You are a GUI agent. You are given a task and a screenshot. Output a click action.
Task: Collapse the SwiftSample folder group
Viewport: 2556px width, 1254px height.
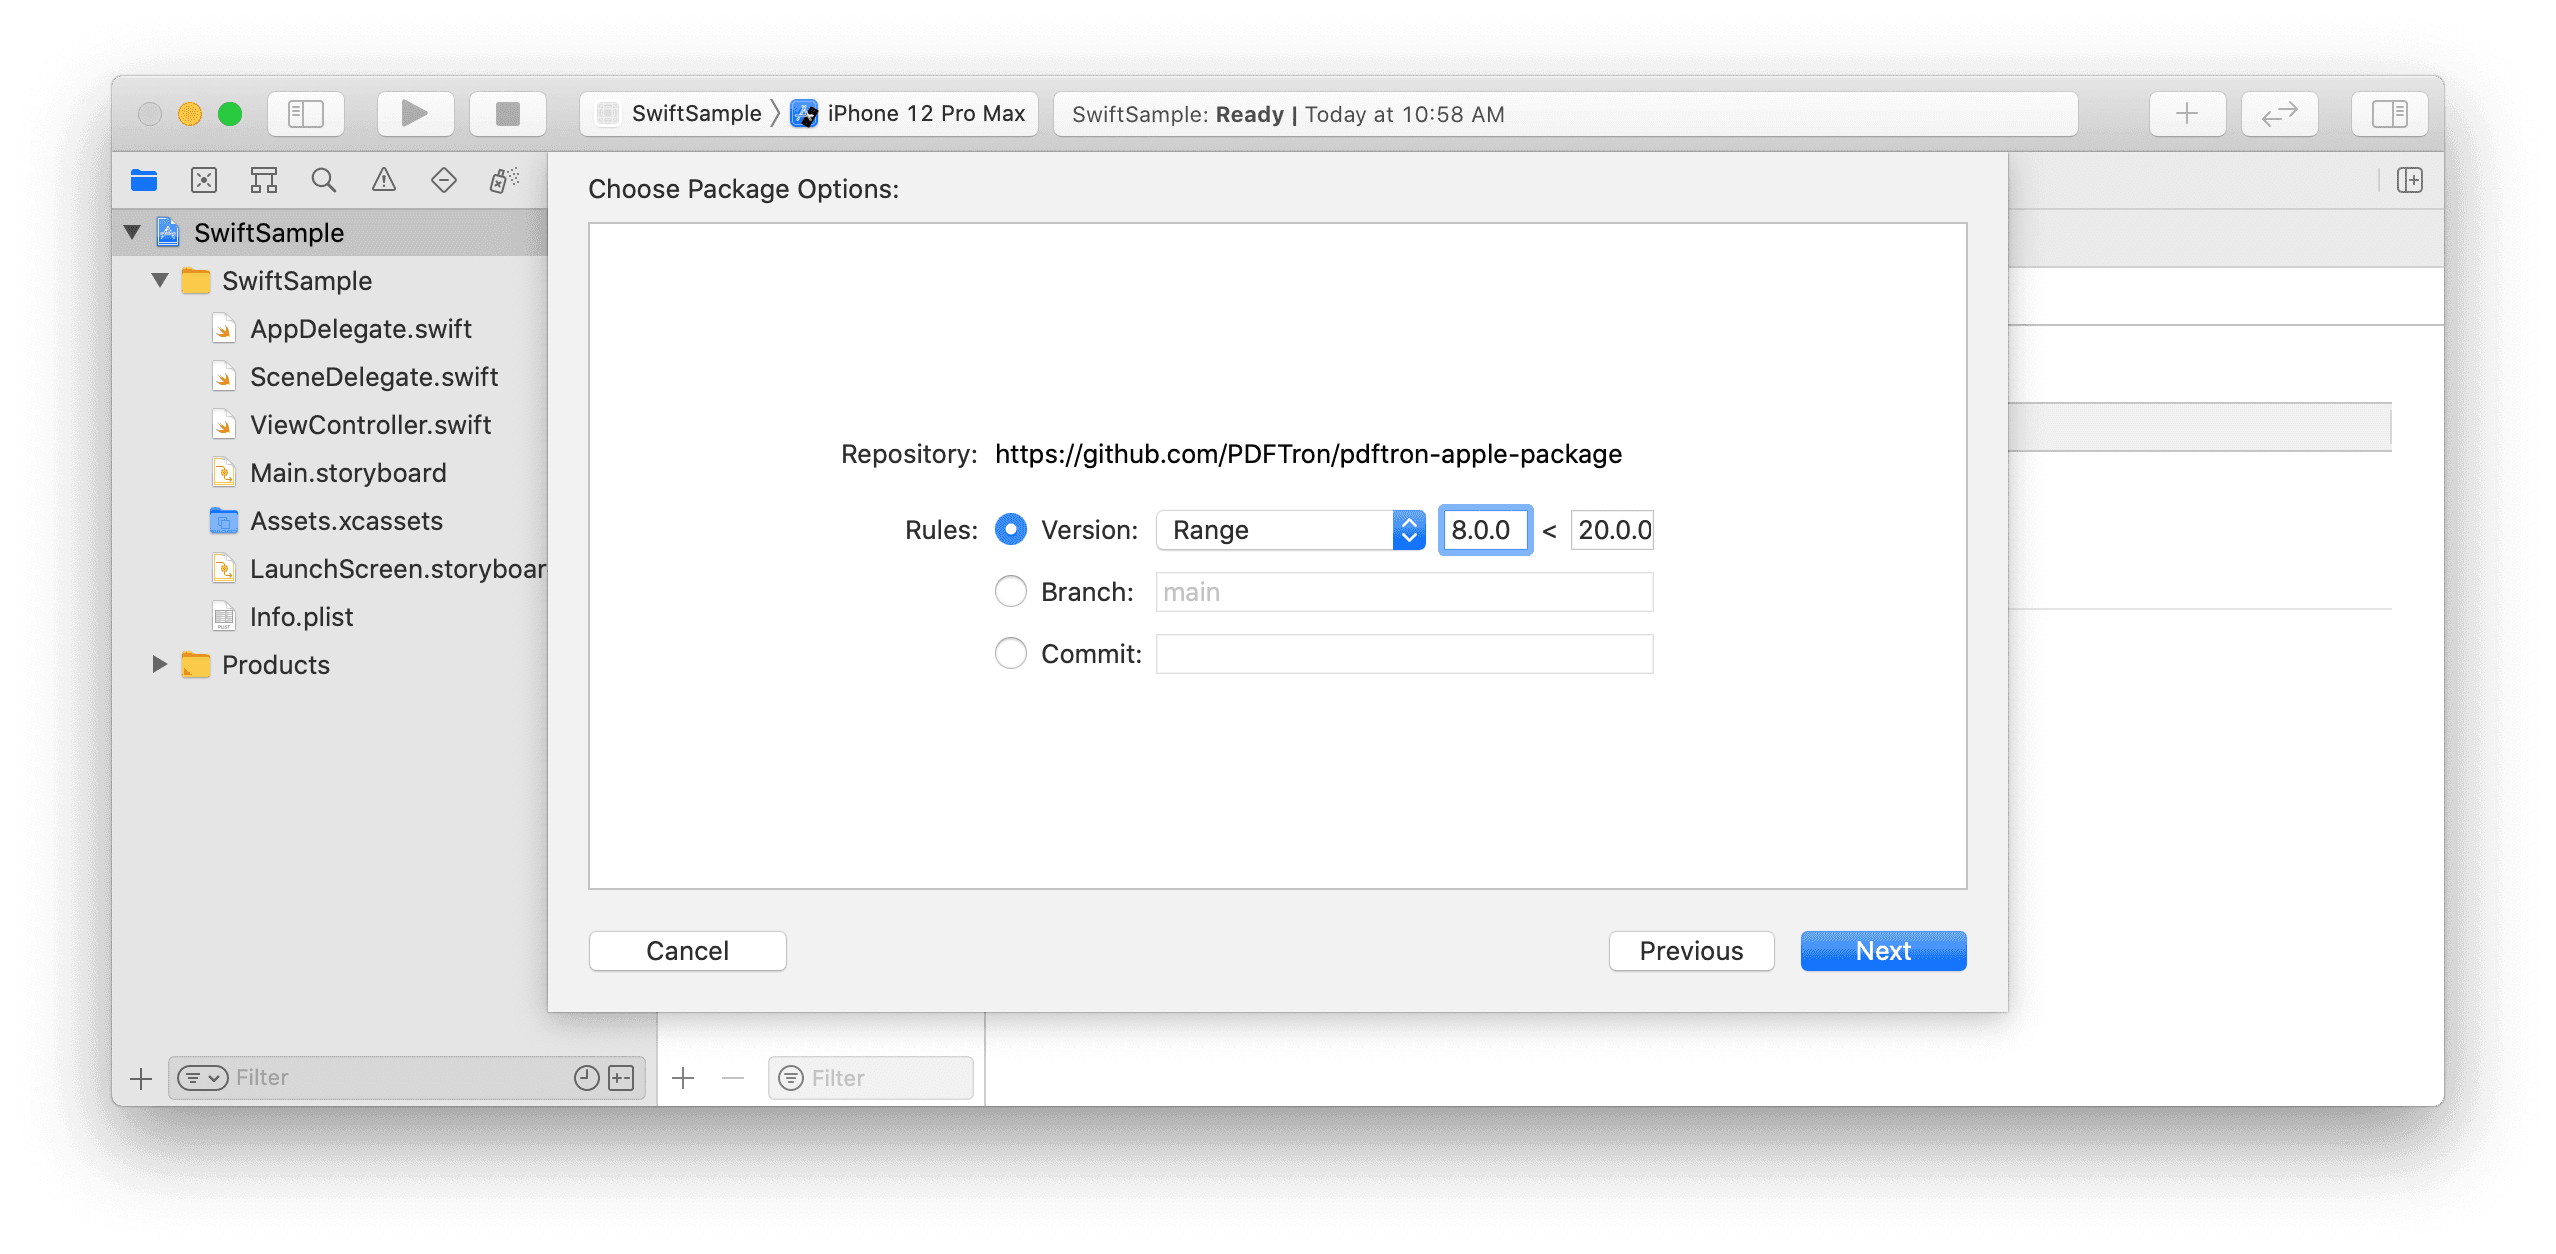point(160,281)
